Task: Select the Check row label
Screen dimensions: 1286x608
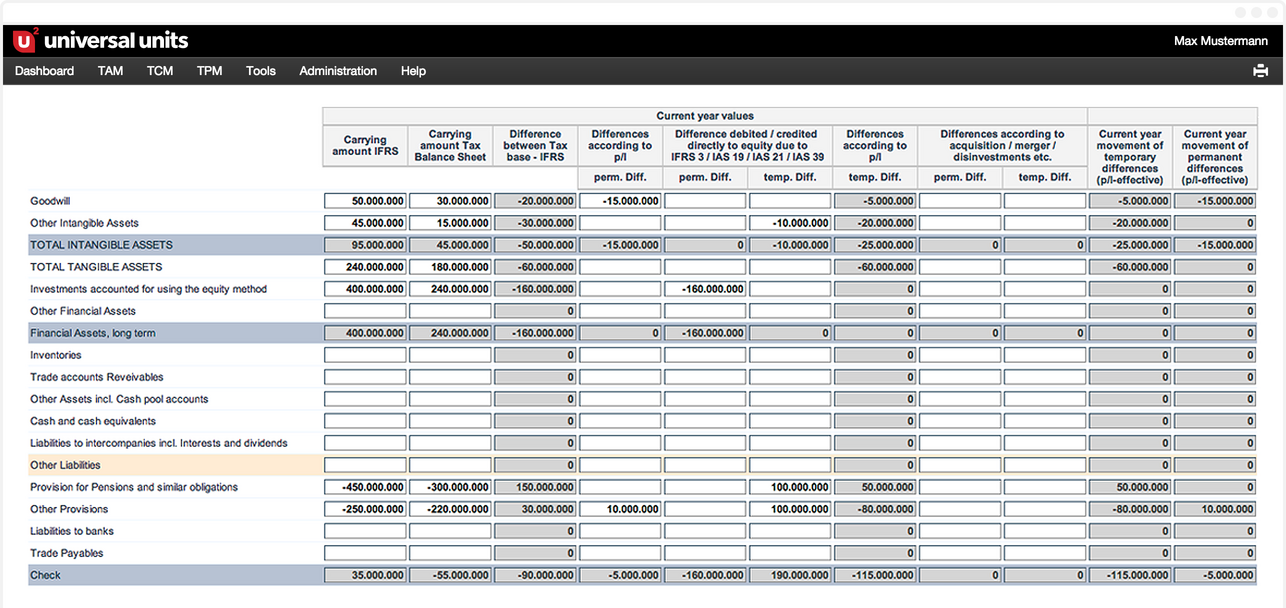Action: (46, 575)
